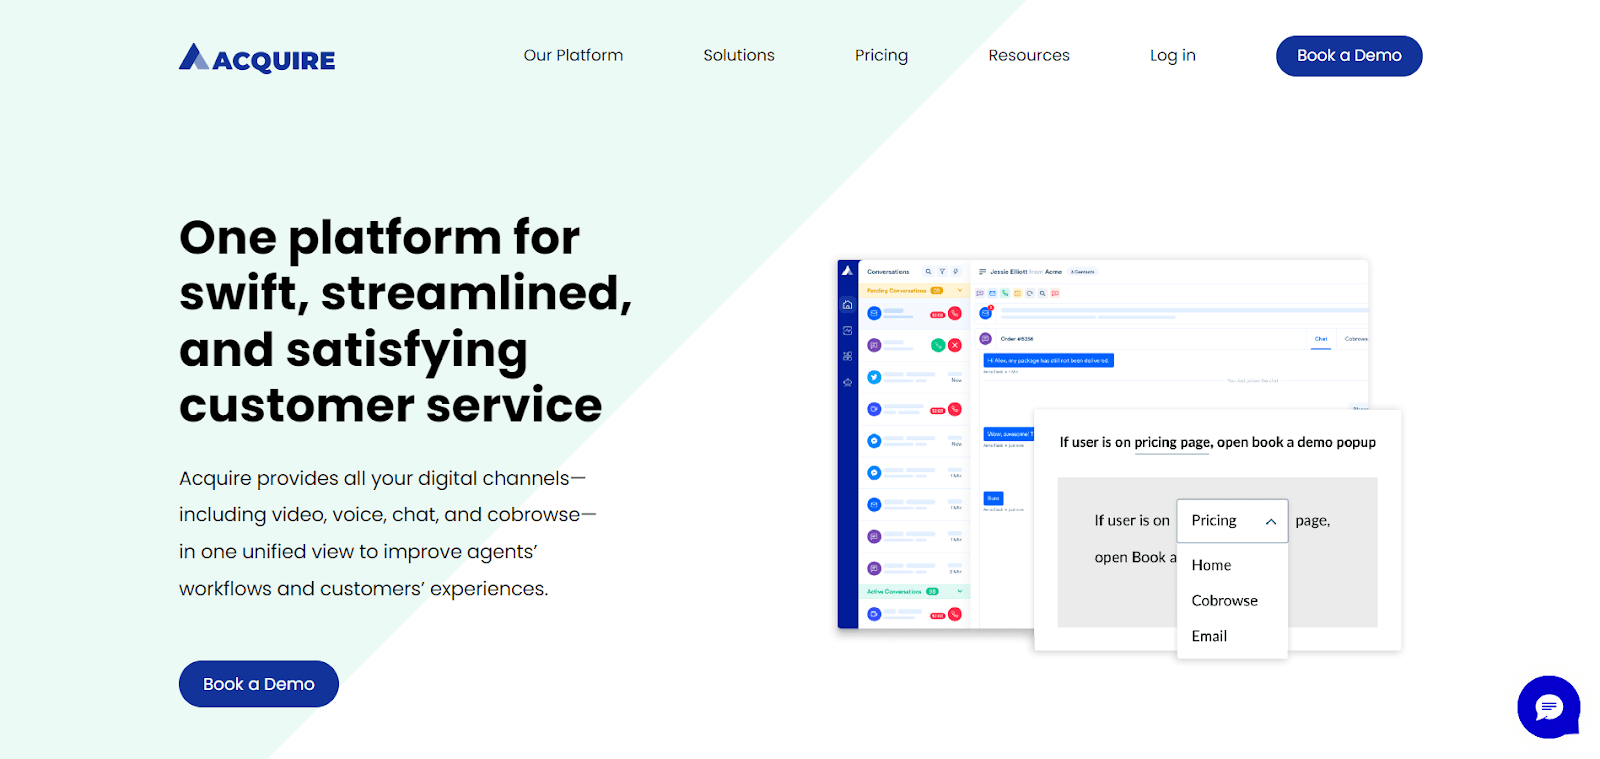Choose Cobrowse from the page dropdown list
The height and width of the screenshot is (759, 1600).
tap(1224, 601)
